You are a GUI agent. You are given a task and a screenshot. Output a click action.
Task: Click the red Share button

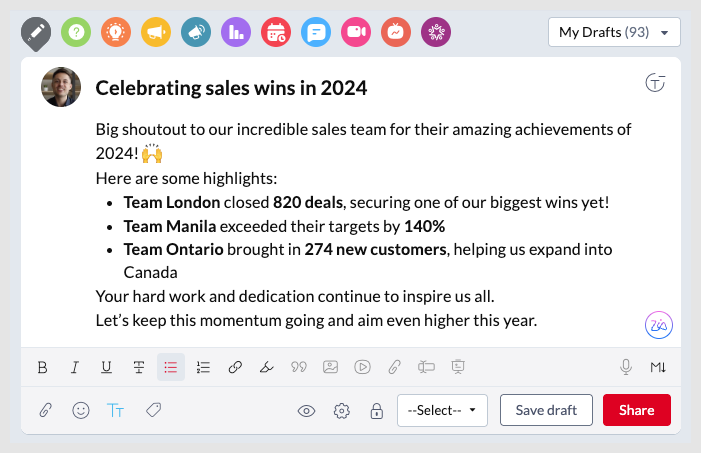coord(637,410)
